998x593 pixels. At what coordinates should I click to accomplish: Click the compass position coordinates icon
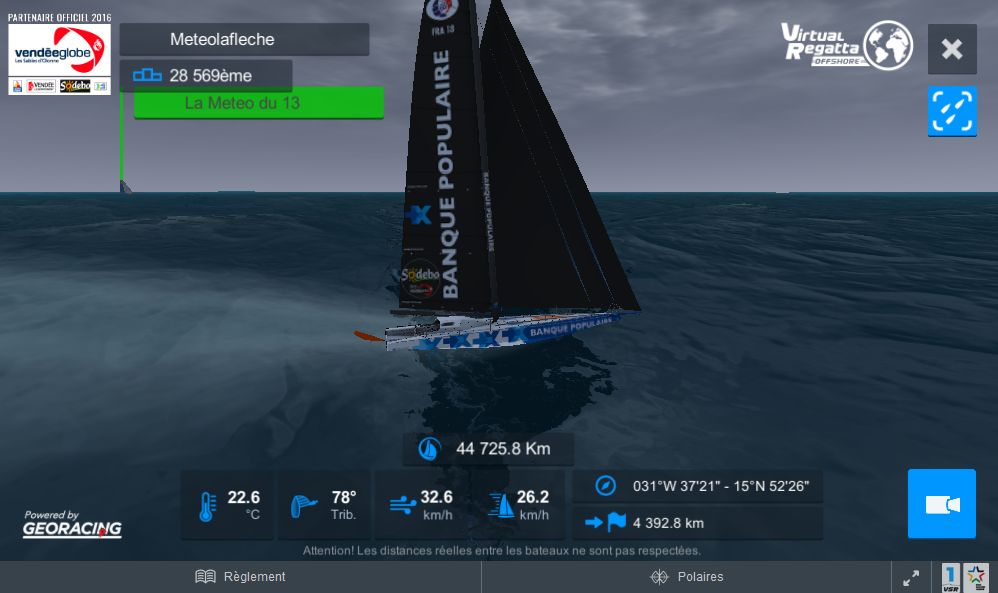click(605, 485)
